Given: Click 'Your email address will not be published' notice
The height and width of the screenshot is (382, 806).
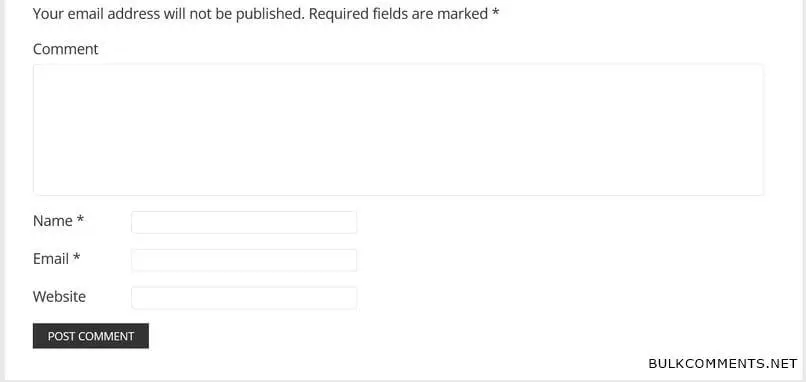Looking at the screenshot, I should pos(169,14).
